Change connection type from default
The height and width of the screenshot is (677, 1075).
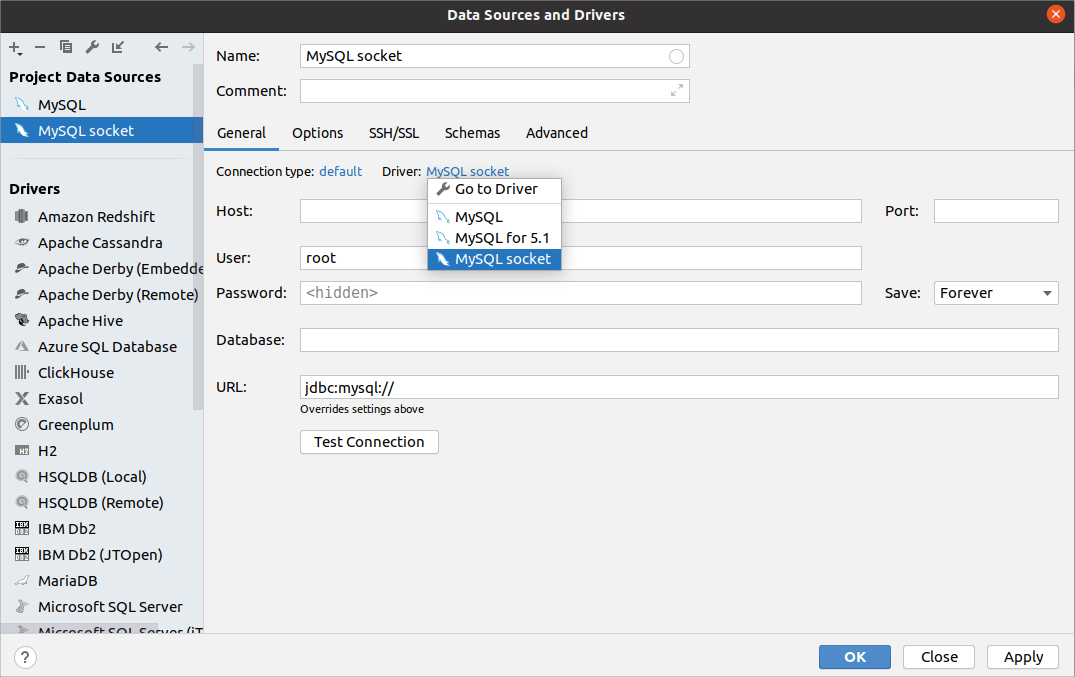pyautogui.click(x=340, y=171)
